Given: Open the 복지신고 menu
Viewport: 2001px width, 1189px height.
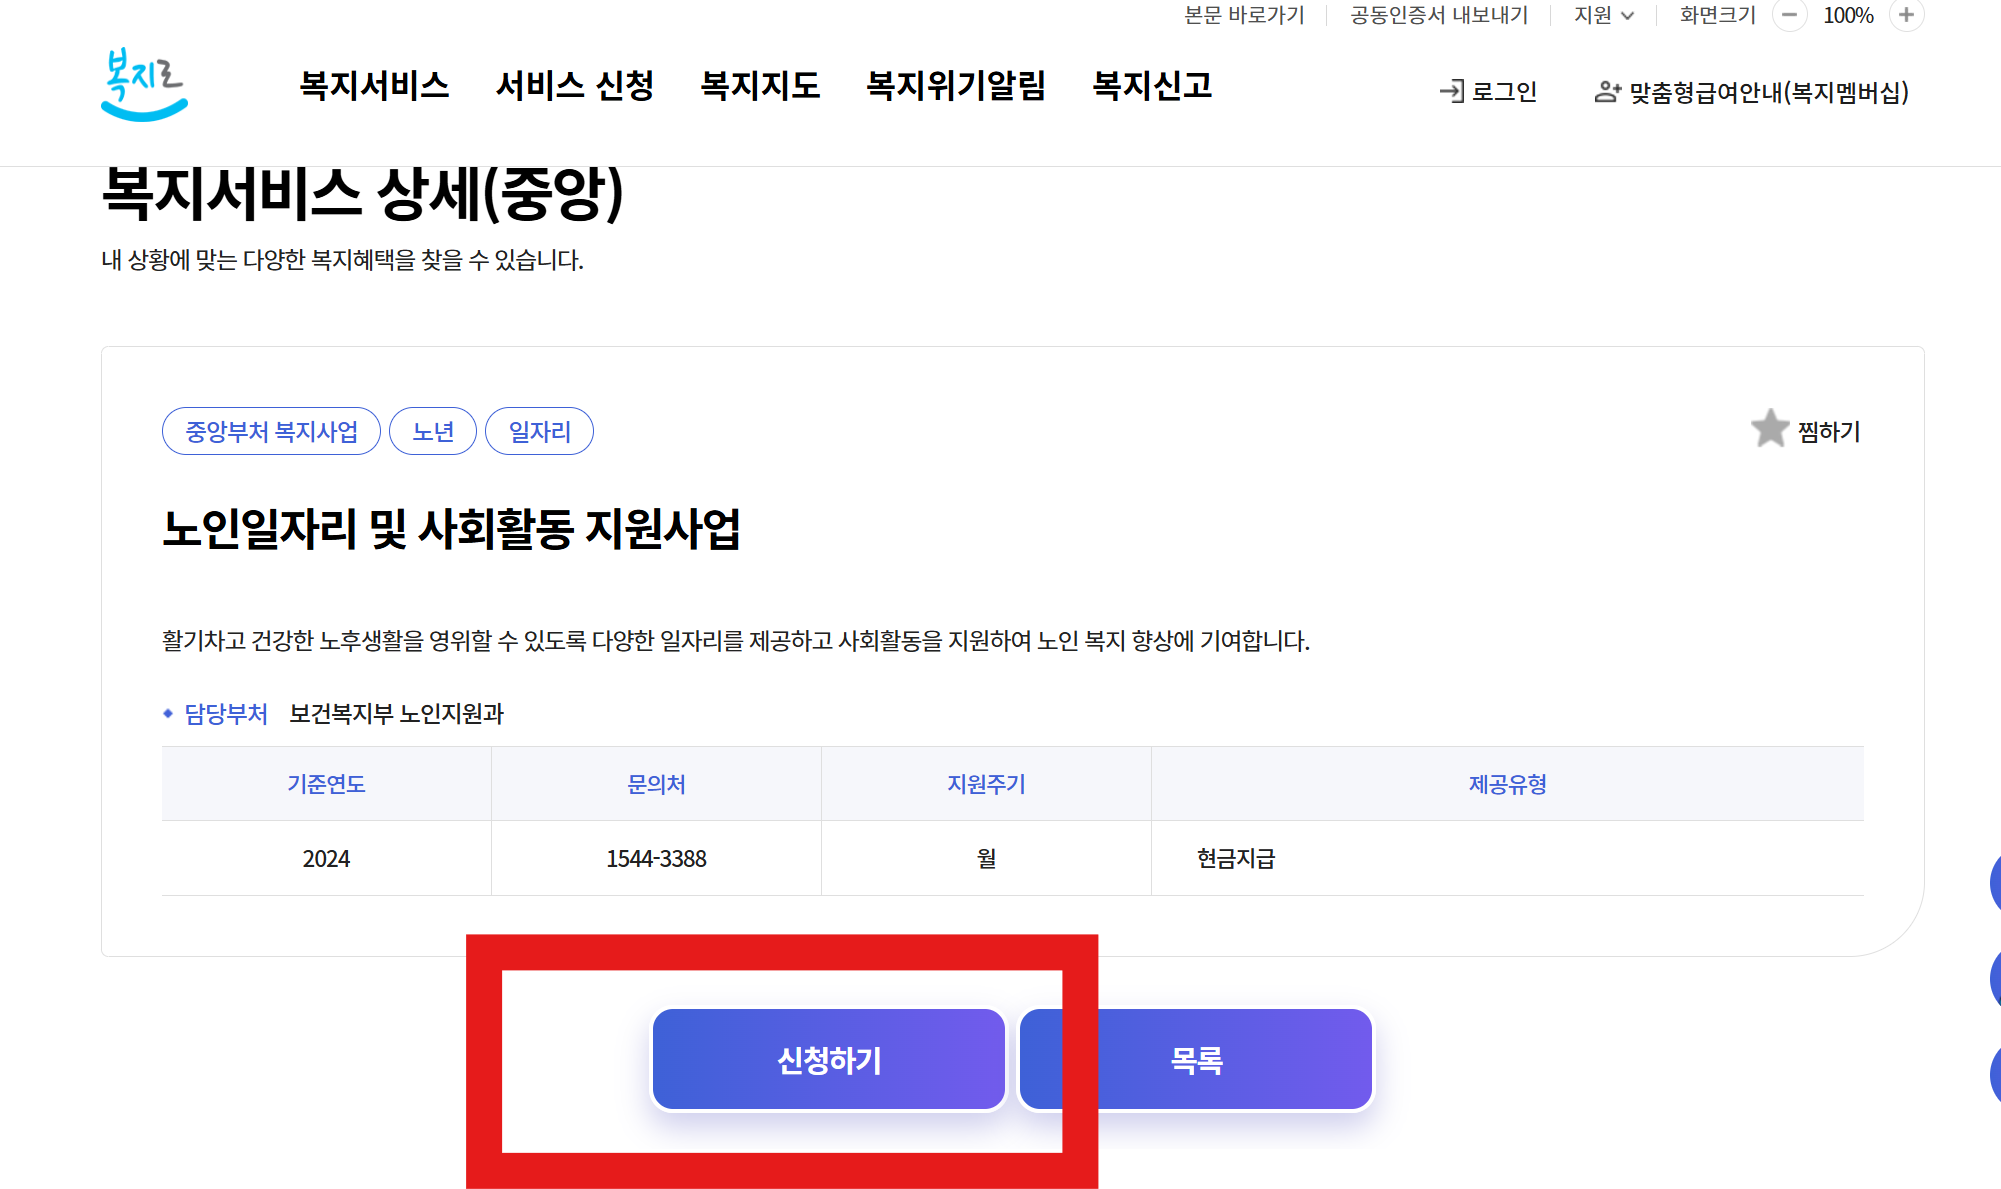Looking at the screenshot, I should point(1152,86).
